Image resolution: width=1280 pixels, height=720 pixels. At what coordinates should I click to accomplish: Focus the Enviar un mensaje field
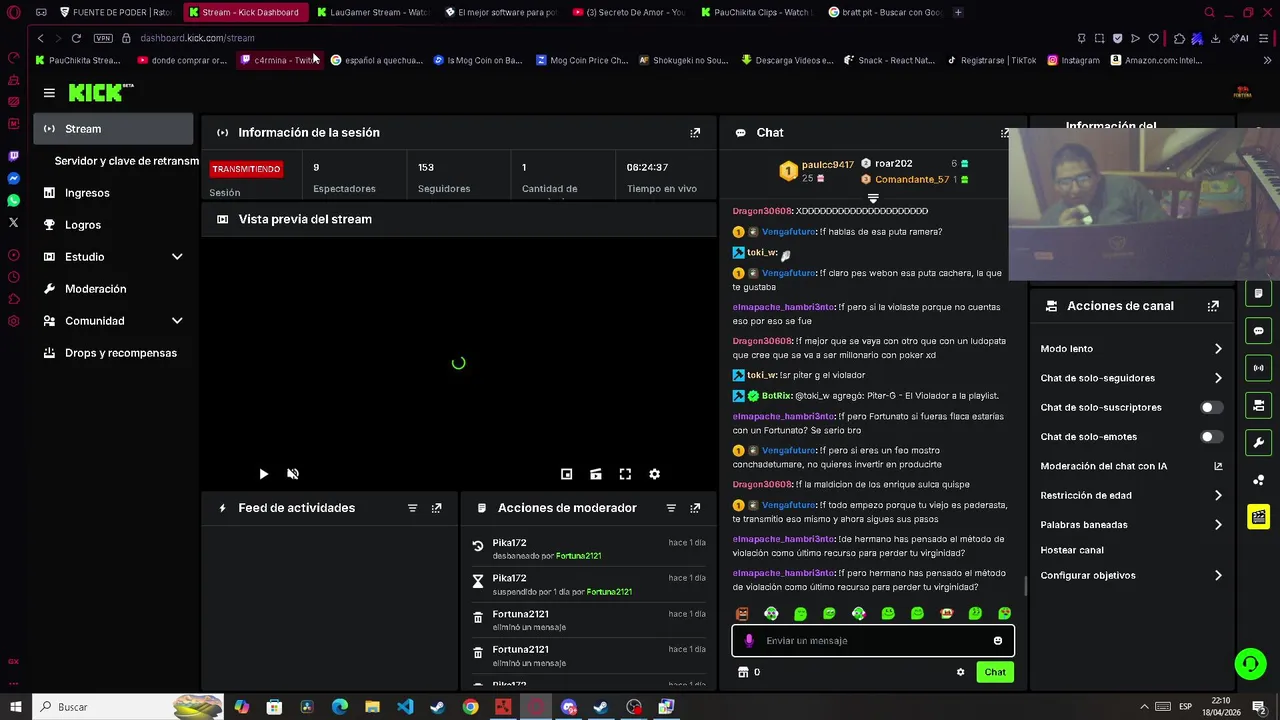(873, 641)
